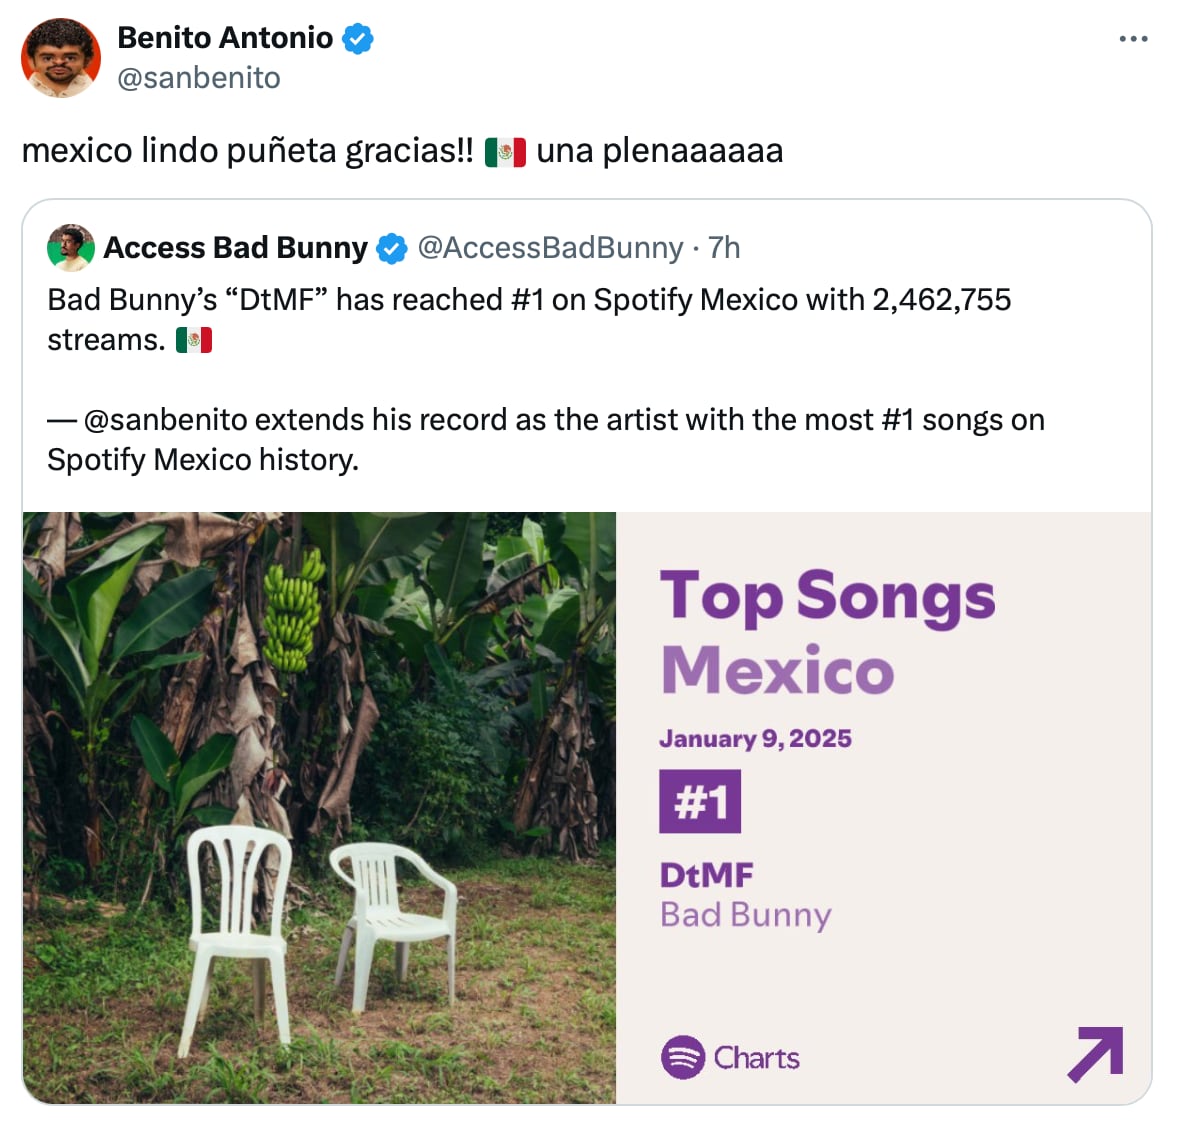
Task: Click the Mexico flag emoji in the tweet
Action: pyautogui.click(x=506, y=150)
